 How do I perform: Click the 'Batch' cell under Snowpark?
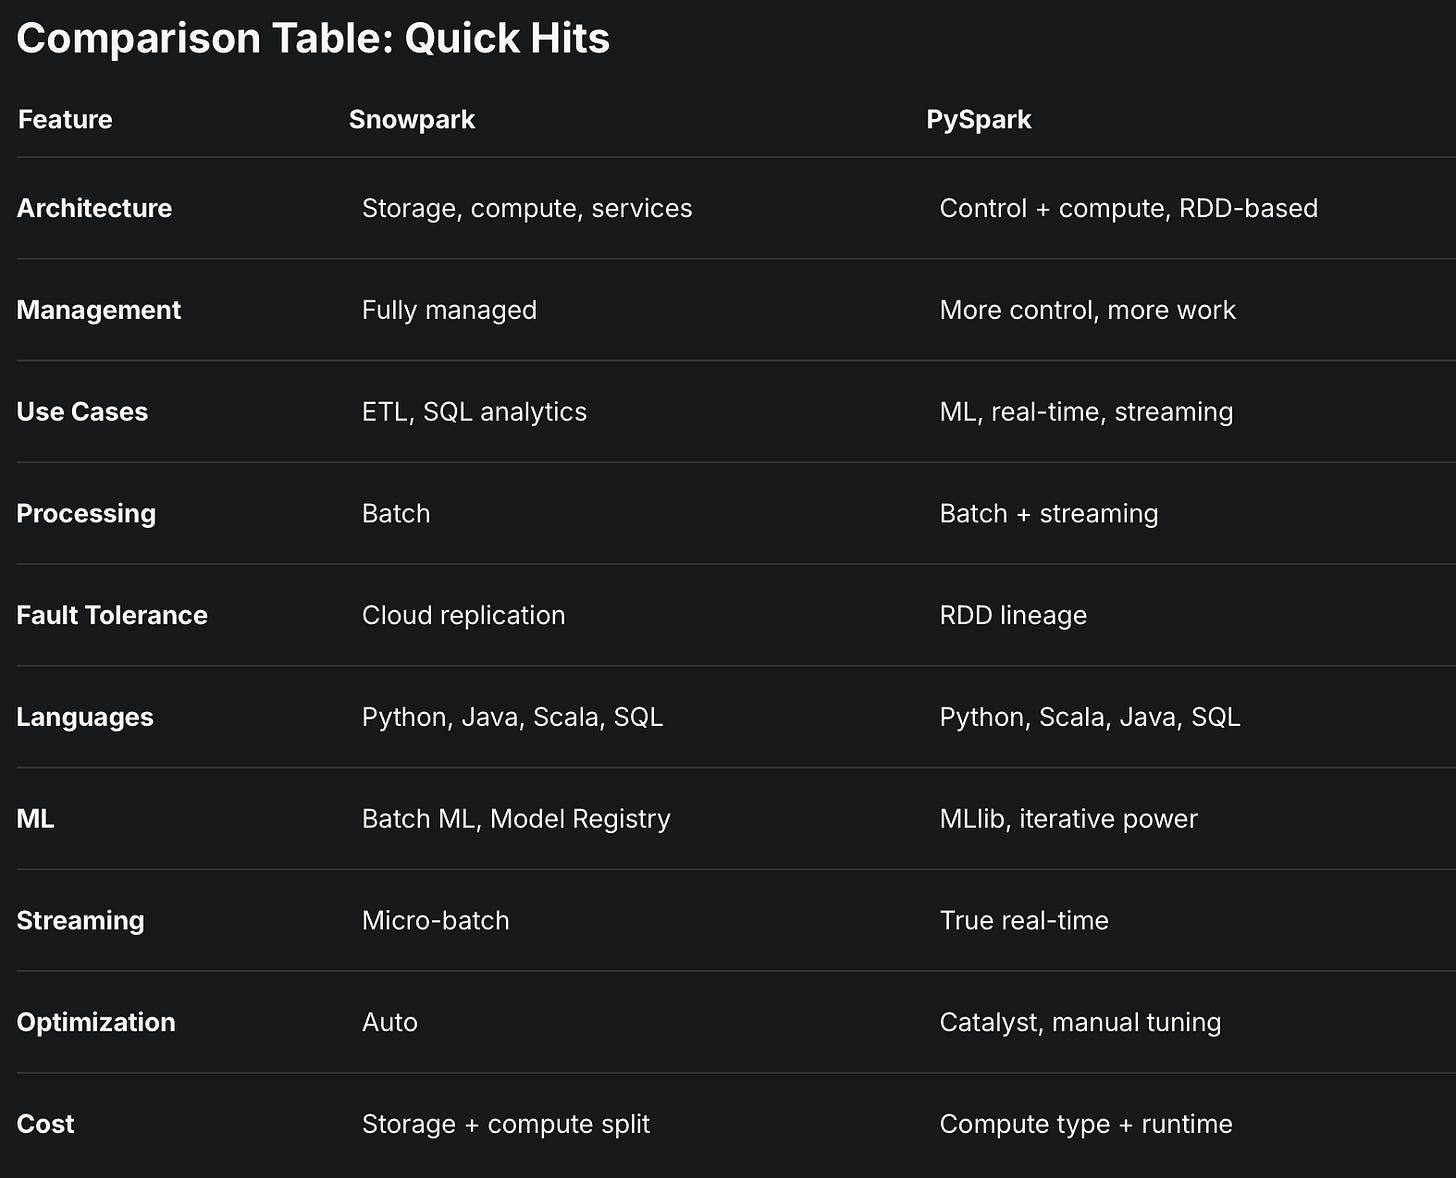[x=396, y=514]
